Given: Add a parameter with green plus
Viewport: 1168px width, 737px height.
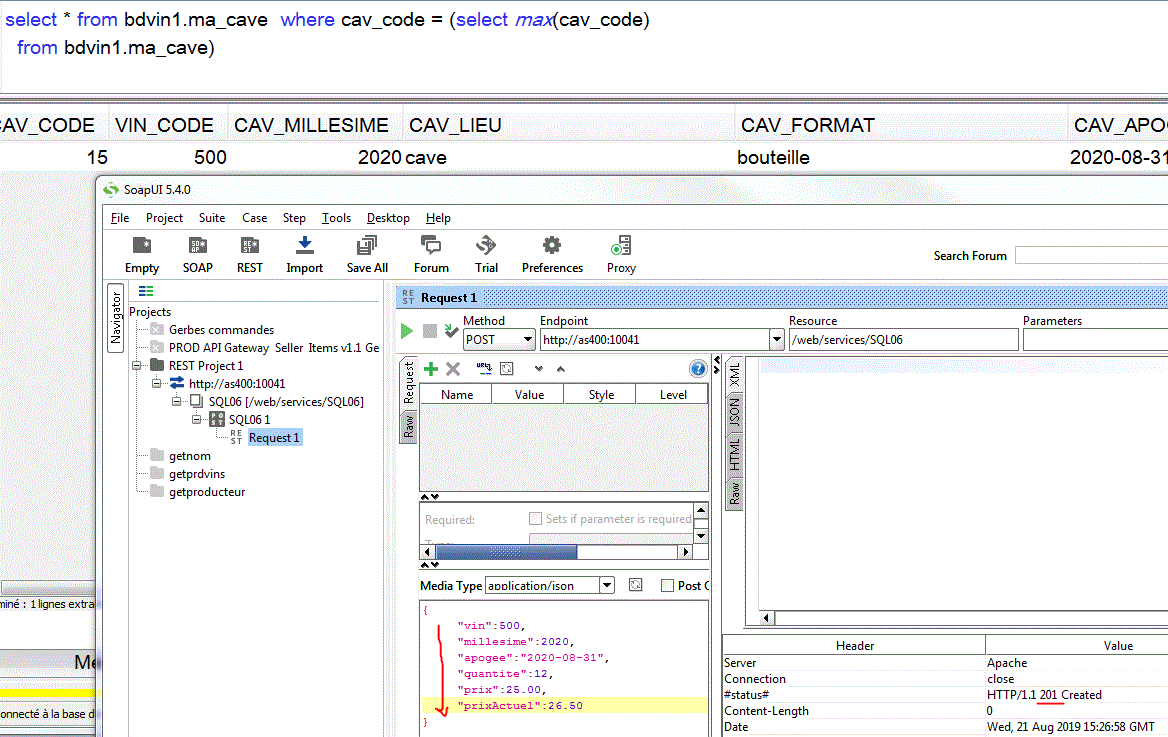Looking at the screenshot, I should (431, 369).
